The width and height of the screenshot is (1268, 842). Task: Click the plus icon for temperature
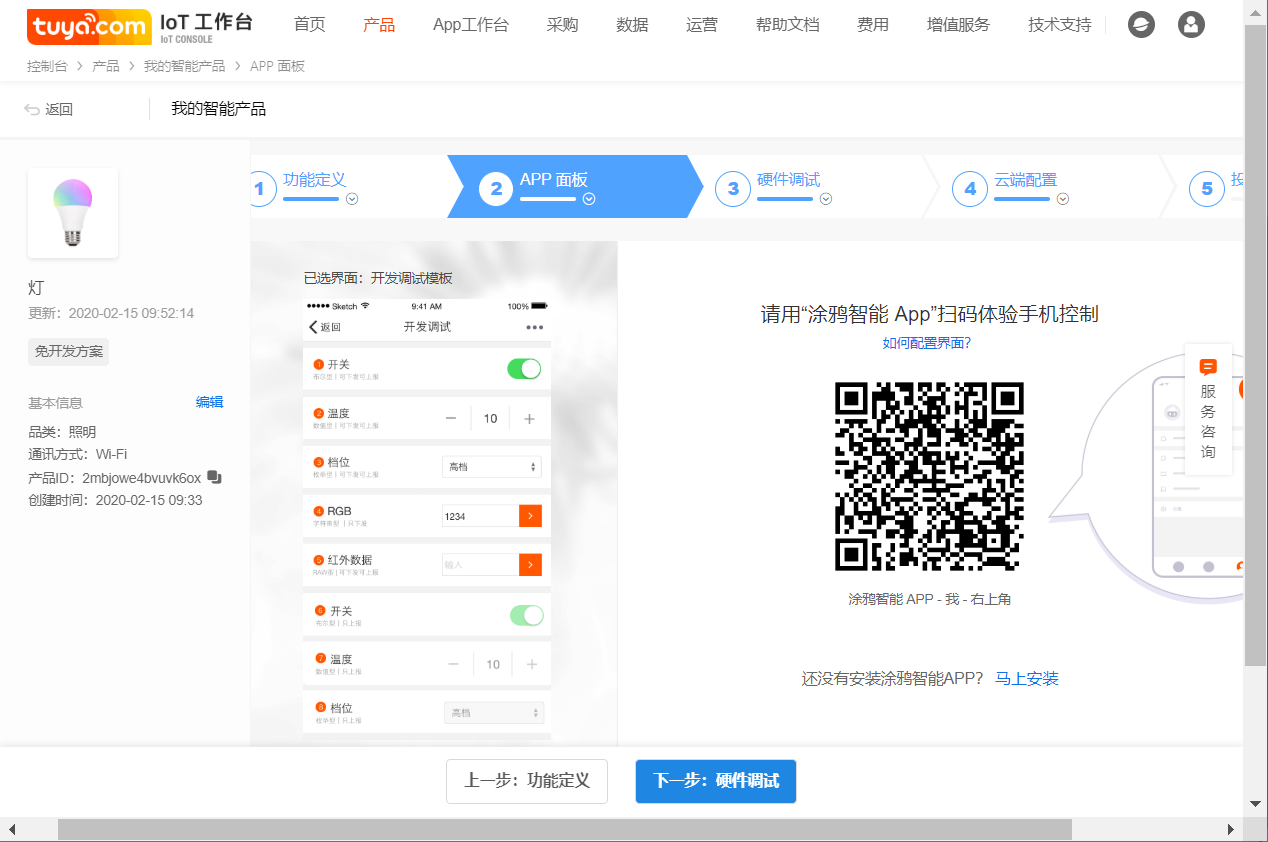click(529, 418)
